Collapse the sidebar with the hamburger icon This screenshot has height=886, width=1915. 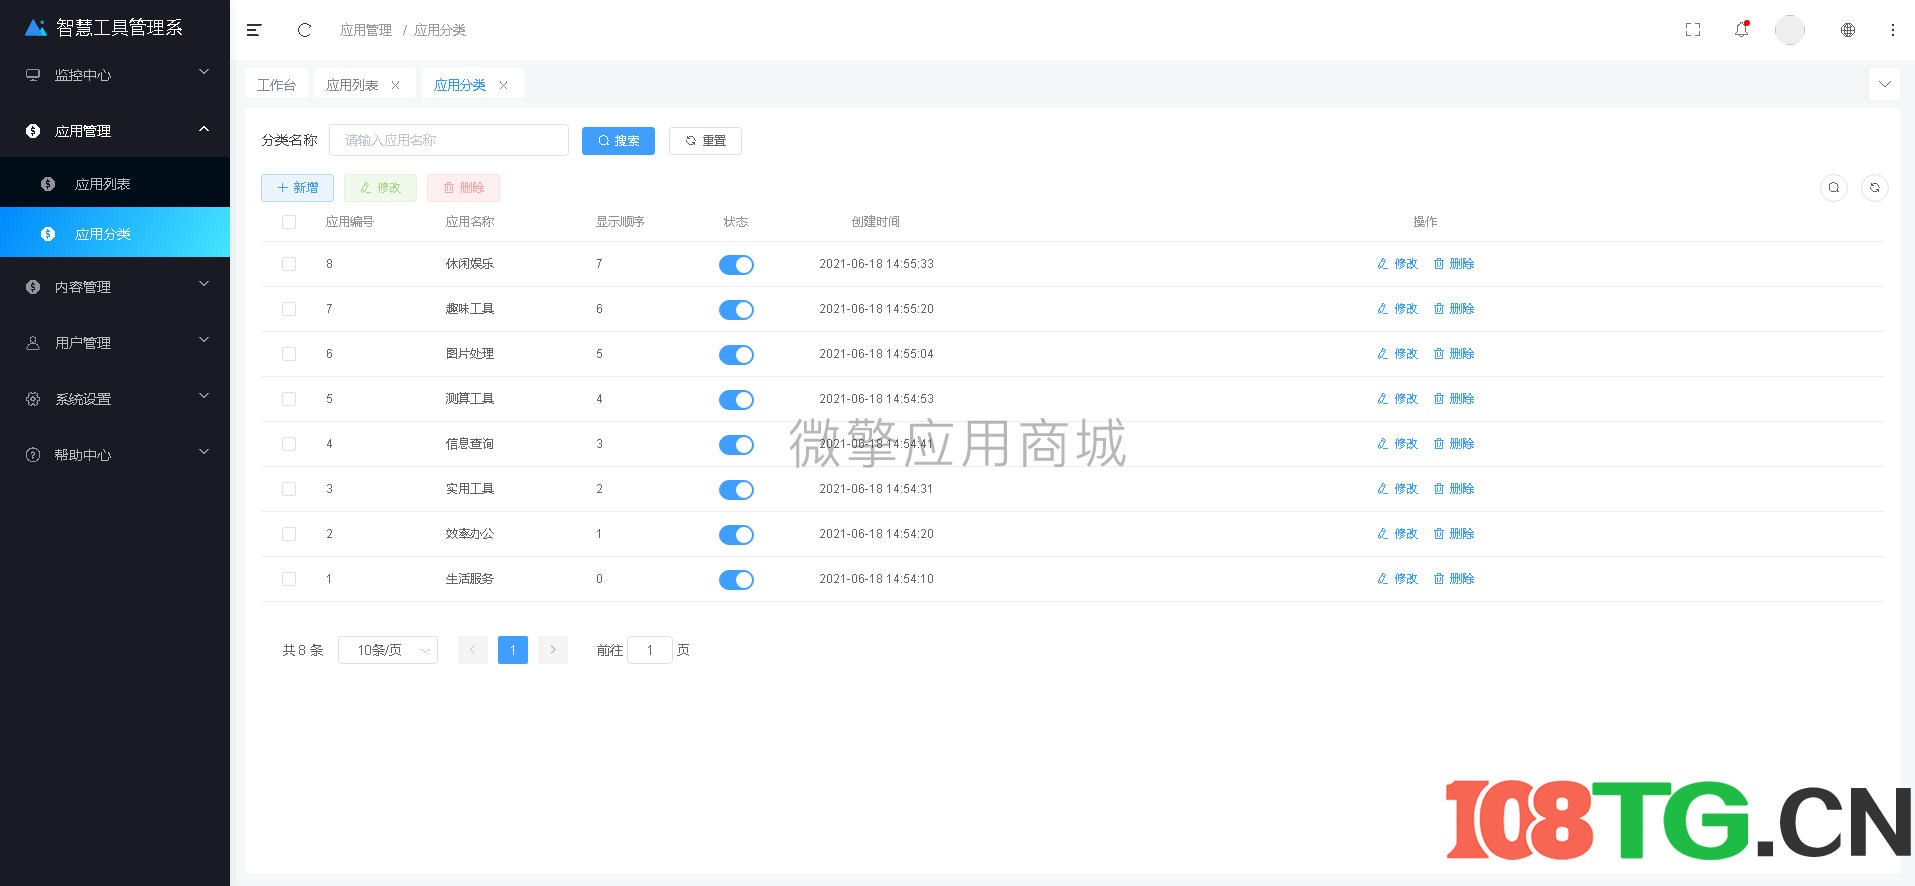254,30
